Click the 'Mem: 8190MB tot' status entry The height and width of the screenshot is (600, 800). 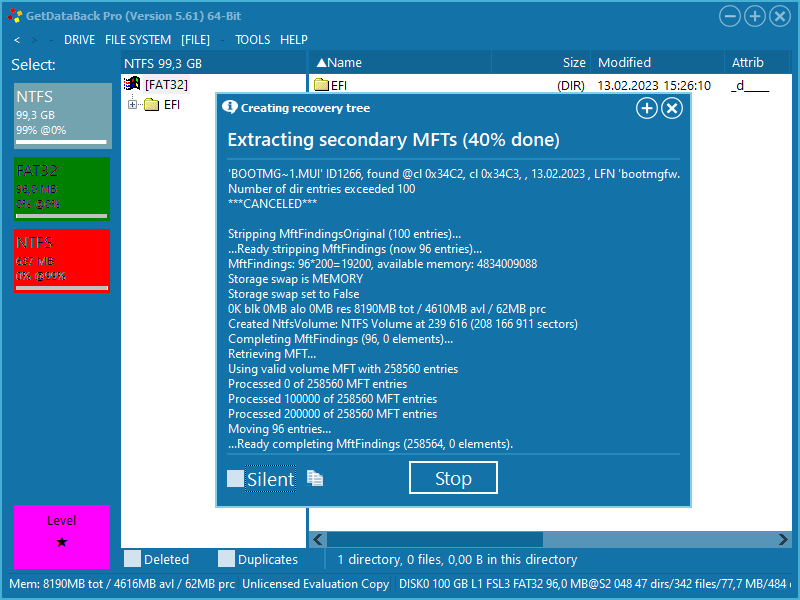(122, 584)
